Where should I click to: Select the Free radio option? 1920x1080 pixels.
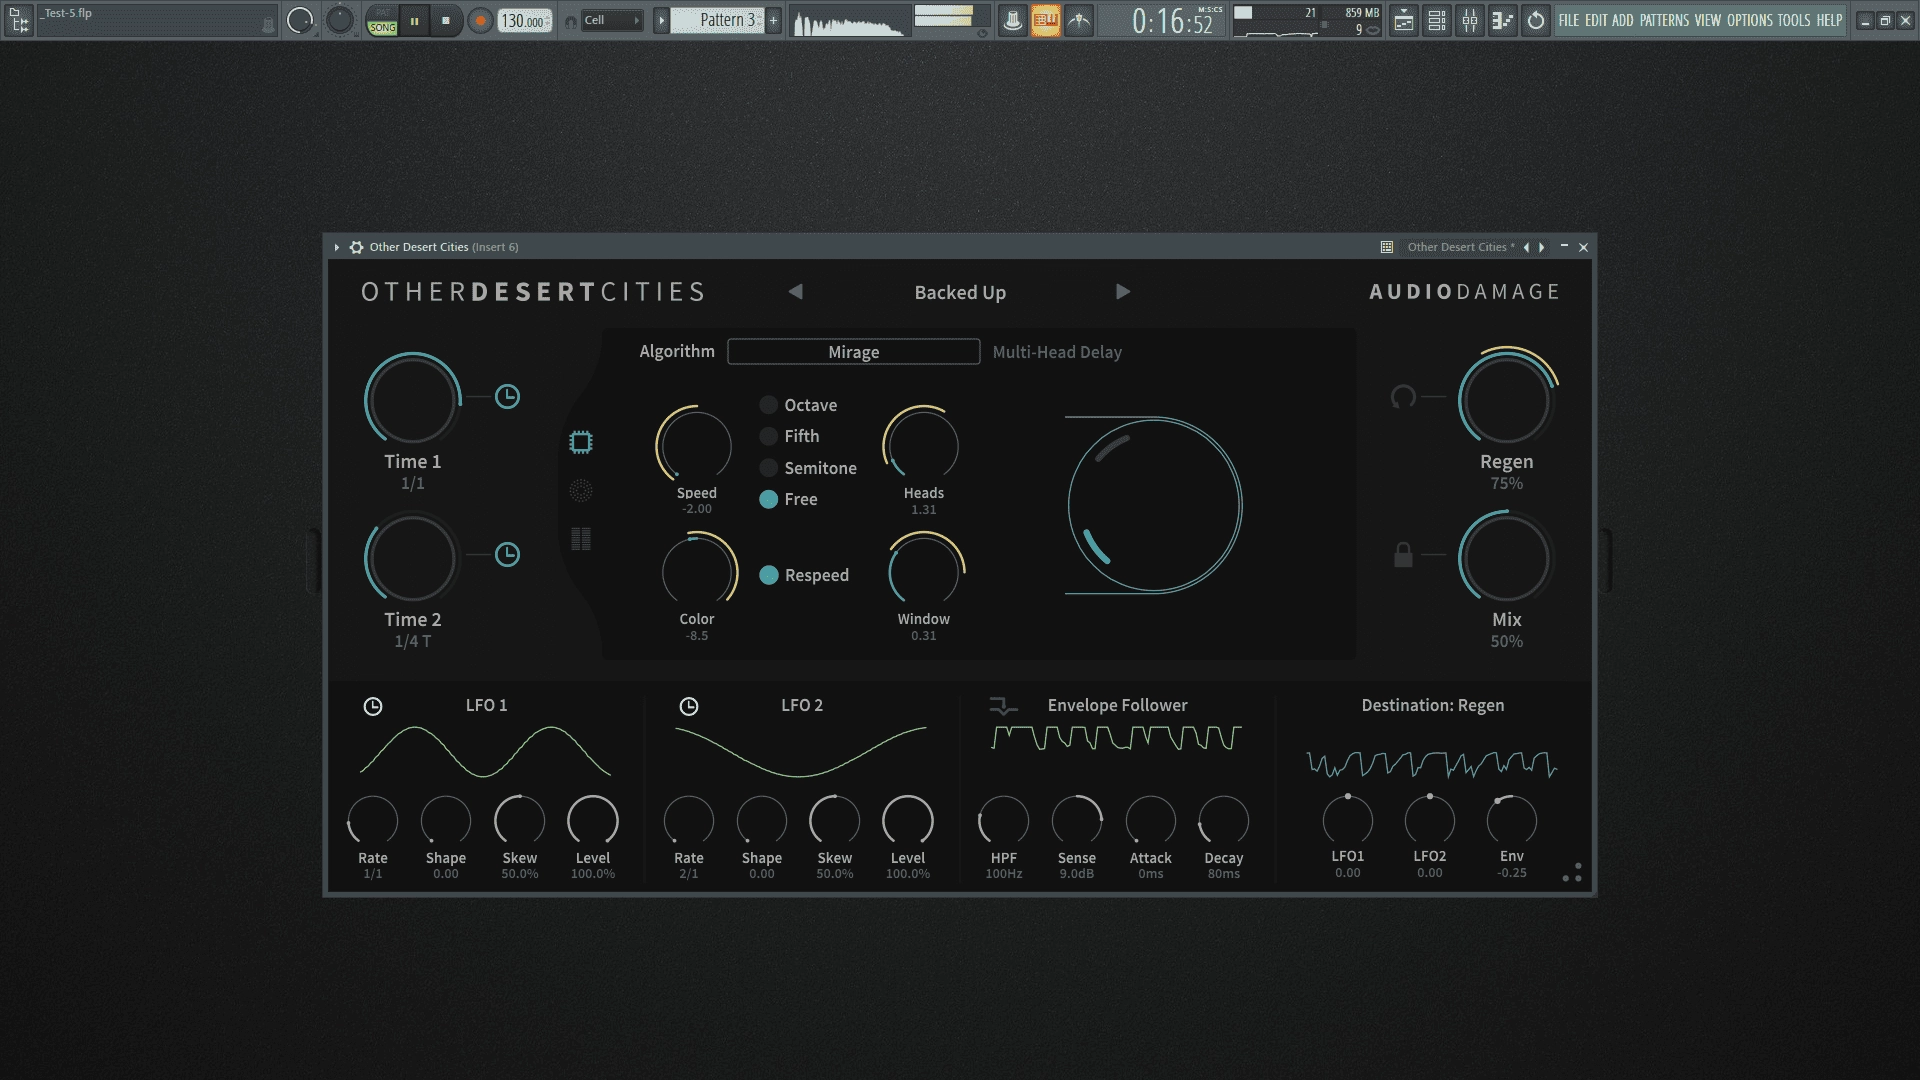(769, 499)
